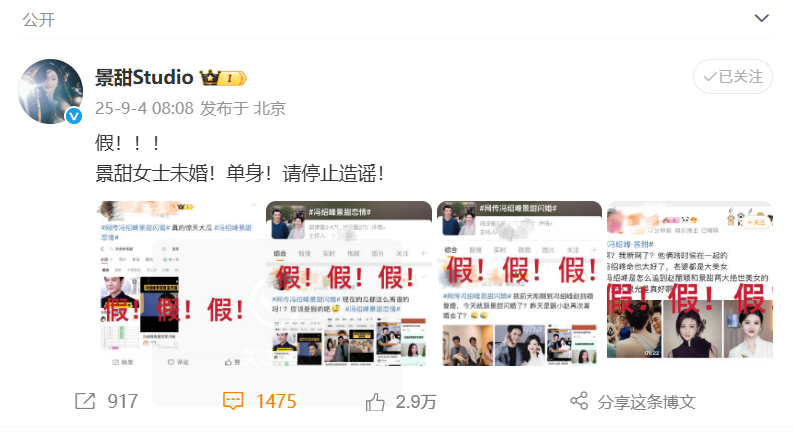Click the 25-9-4 08:08 post timestamp
This screenshot has width=793, height=434.
coord(144,108)
